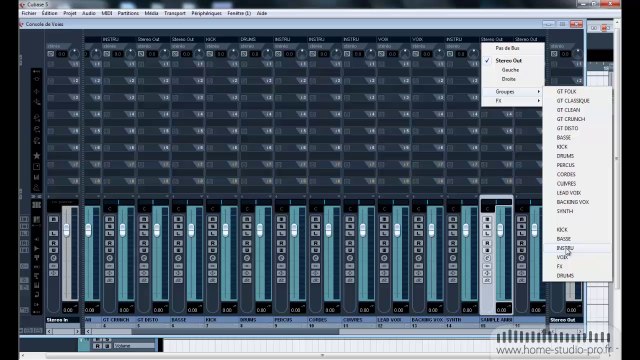The image size is (640, 360).
Task: Click the inserts bypass icon on GT DISTO strip
Action: (144, 266)
